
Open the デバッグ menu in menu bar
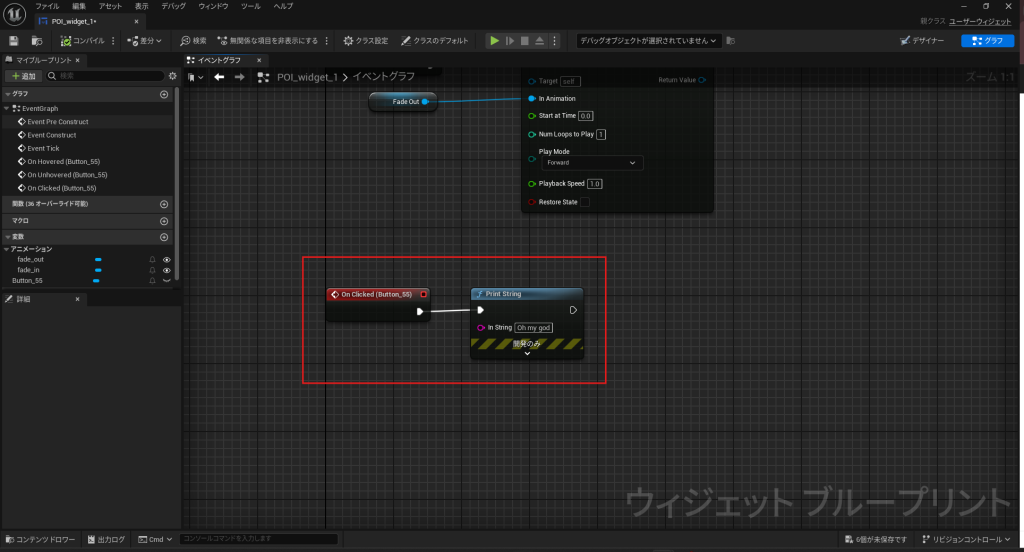(173, 6)
